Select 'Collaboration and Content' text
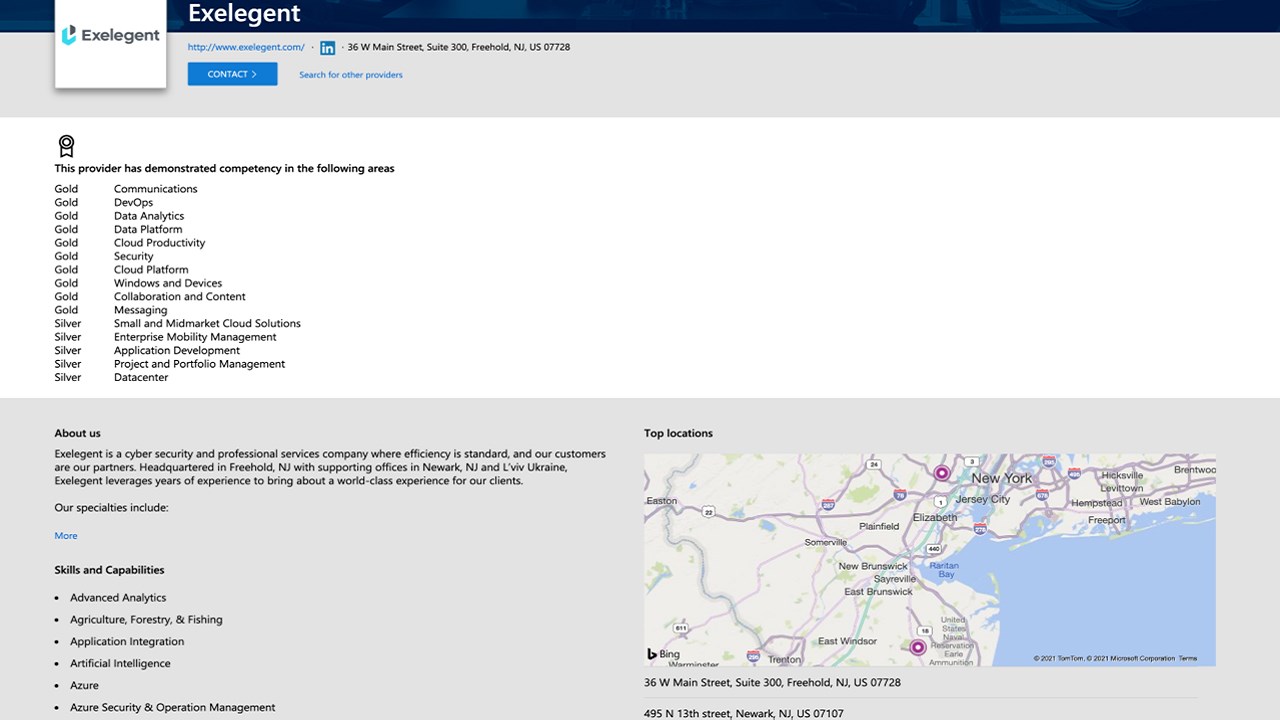The height and width of the screenshot is (720, 1280). coord(179,297)
